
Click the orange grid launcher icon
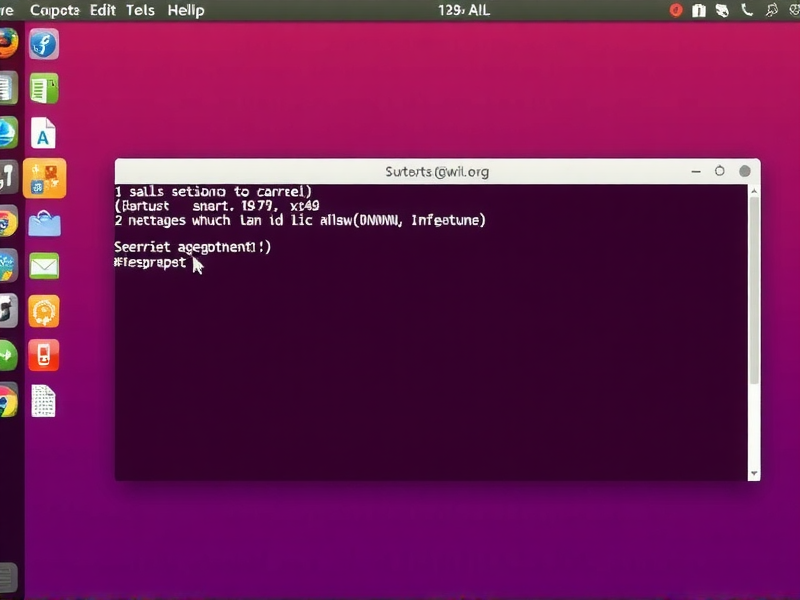pos(44,176)
